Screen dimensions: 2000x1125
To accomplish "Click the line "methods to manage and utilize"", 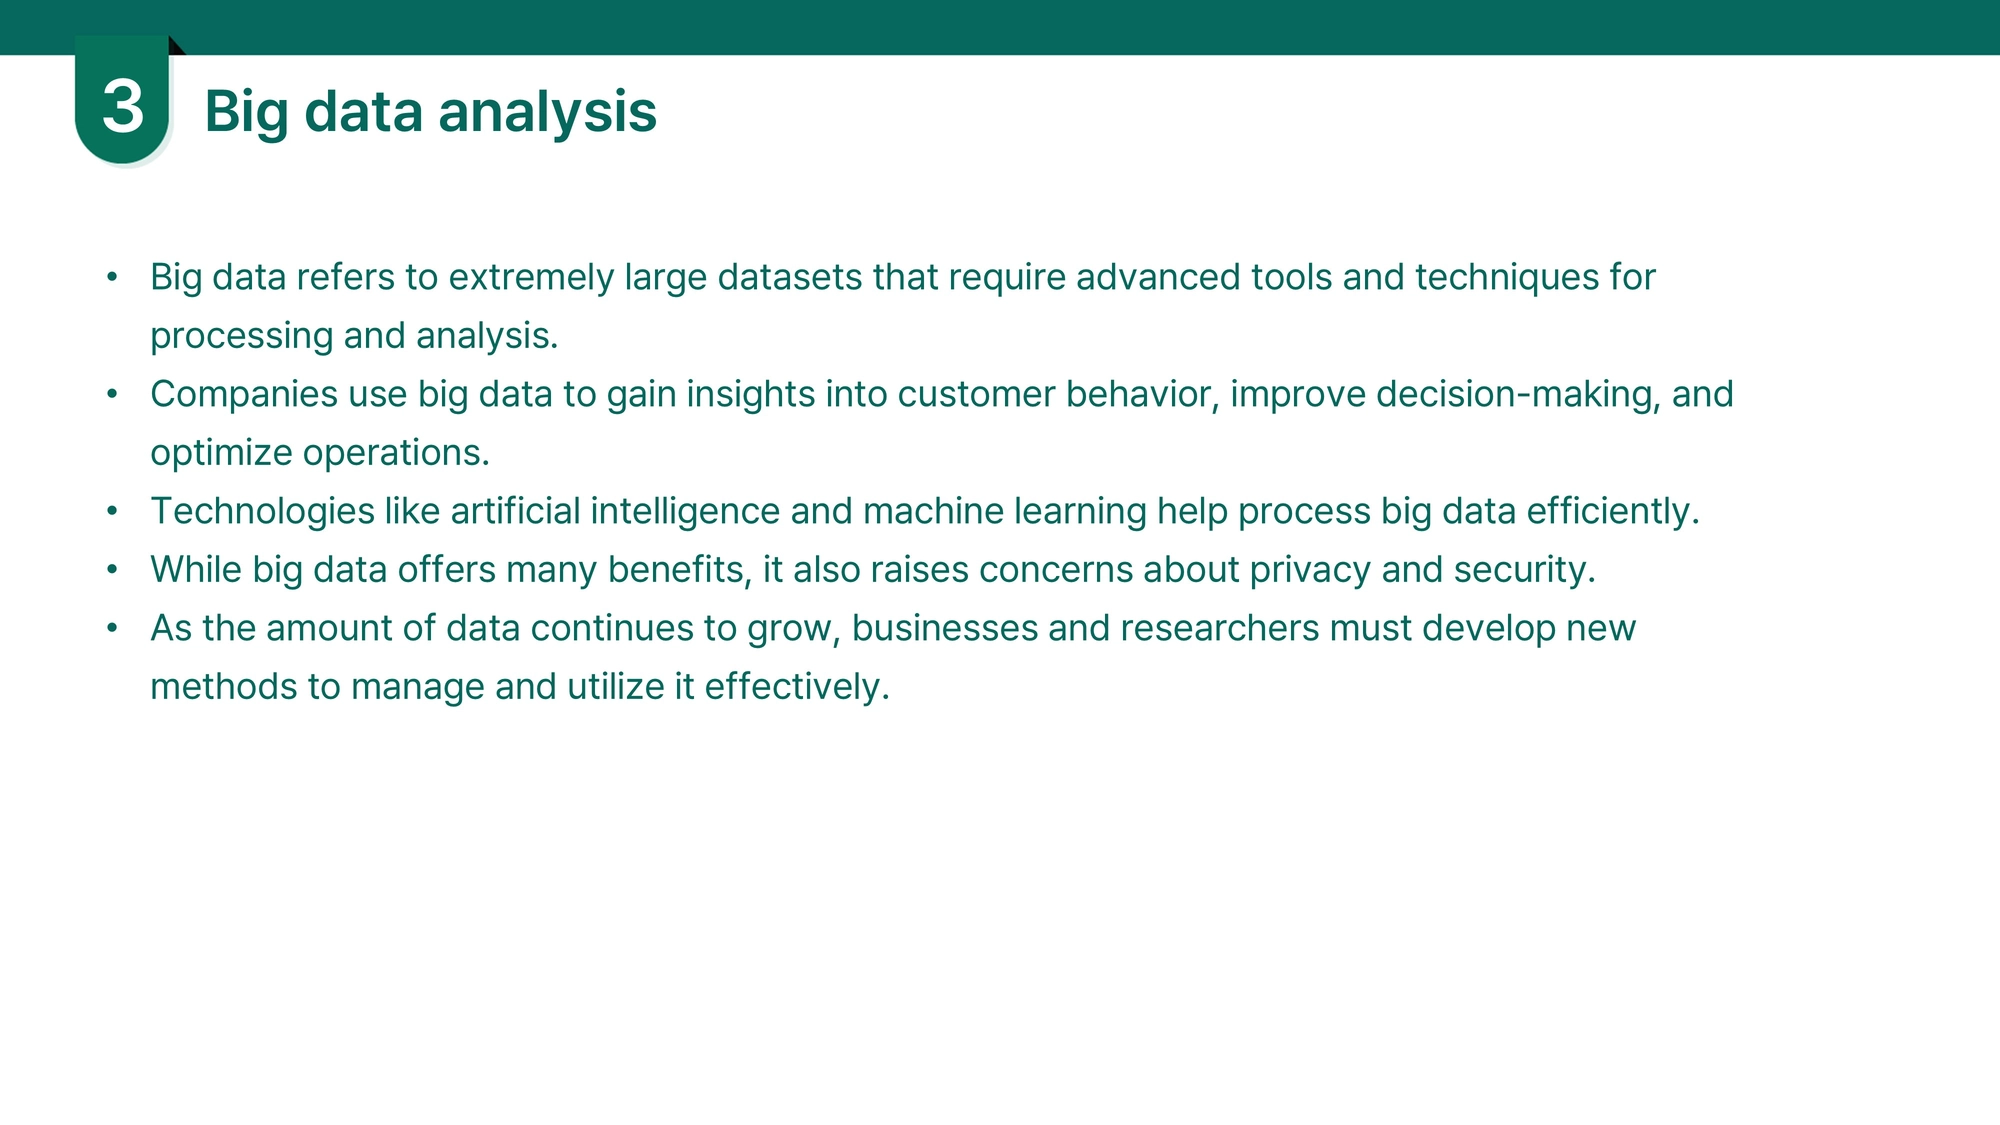I will [520, 687].
